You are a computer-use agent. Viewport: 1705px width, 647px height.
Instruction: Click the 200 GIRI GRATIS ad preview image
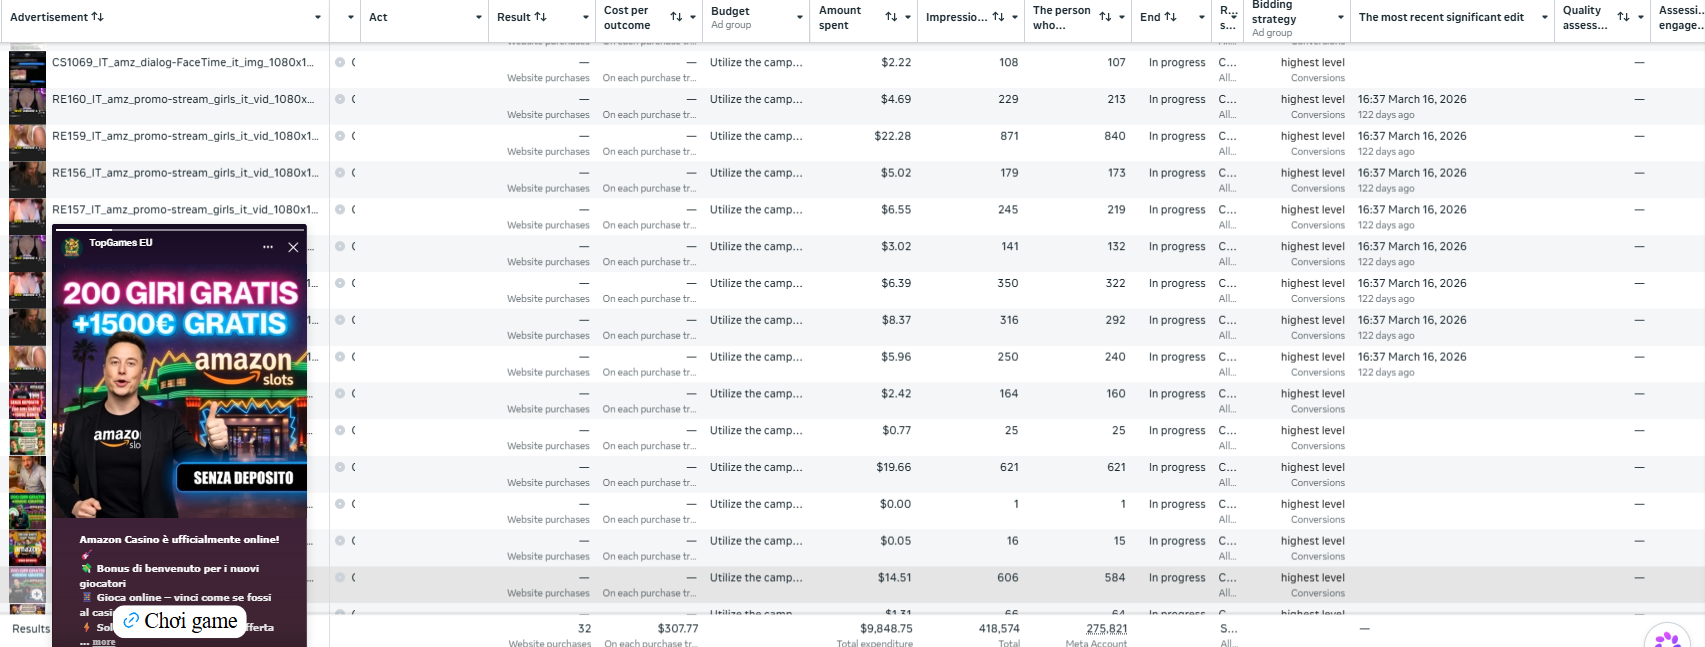(x=179, y=390)
